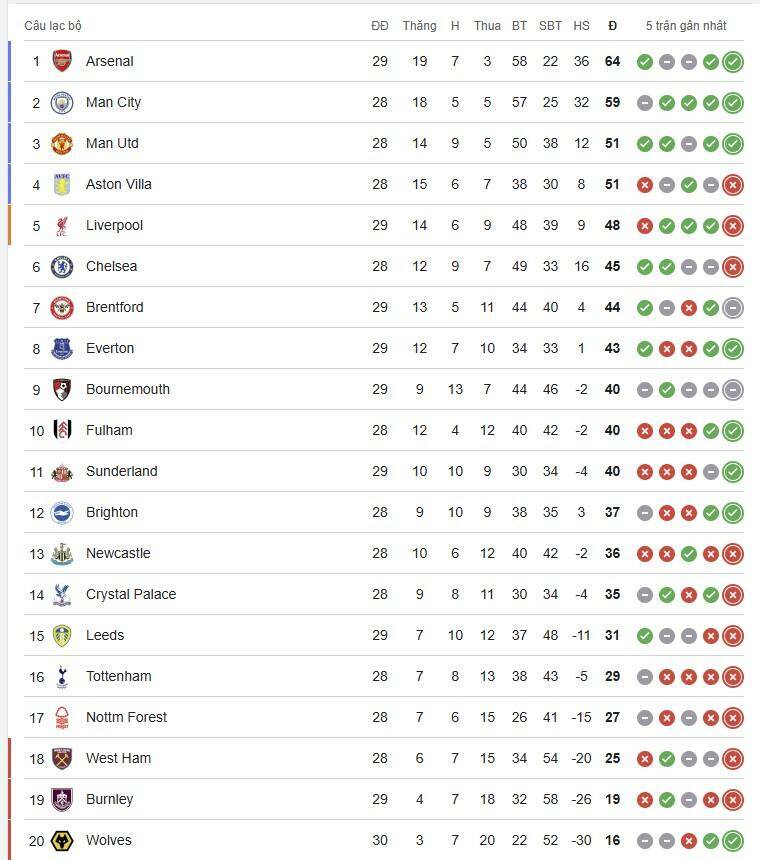
Task: Click the Đ points column header
Action: coord(612,26)
